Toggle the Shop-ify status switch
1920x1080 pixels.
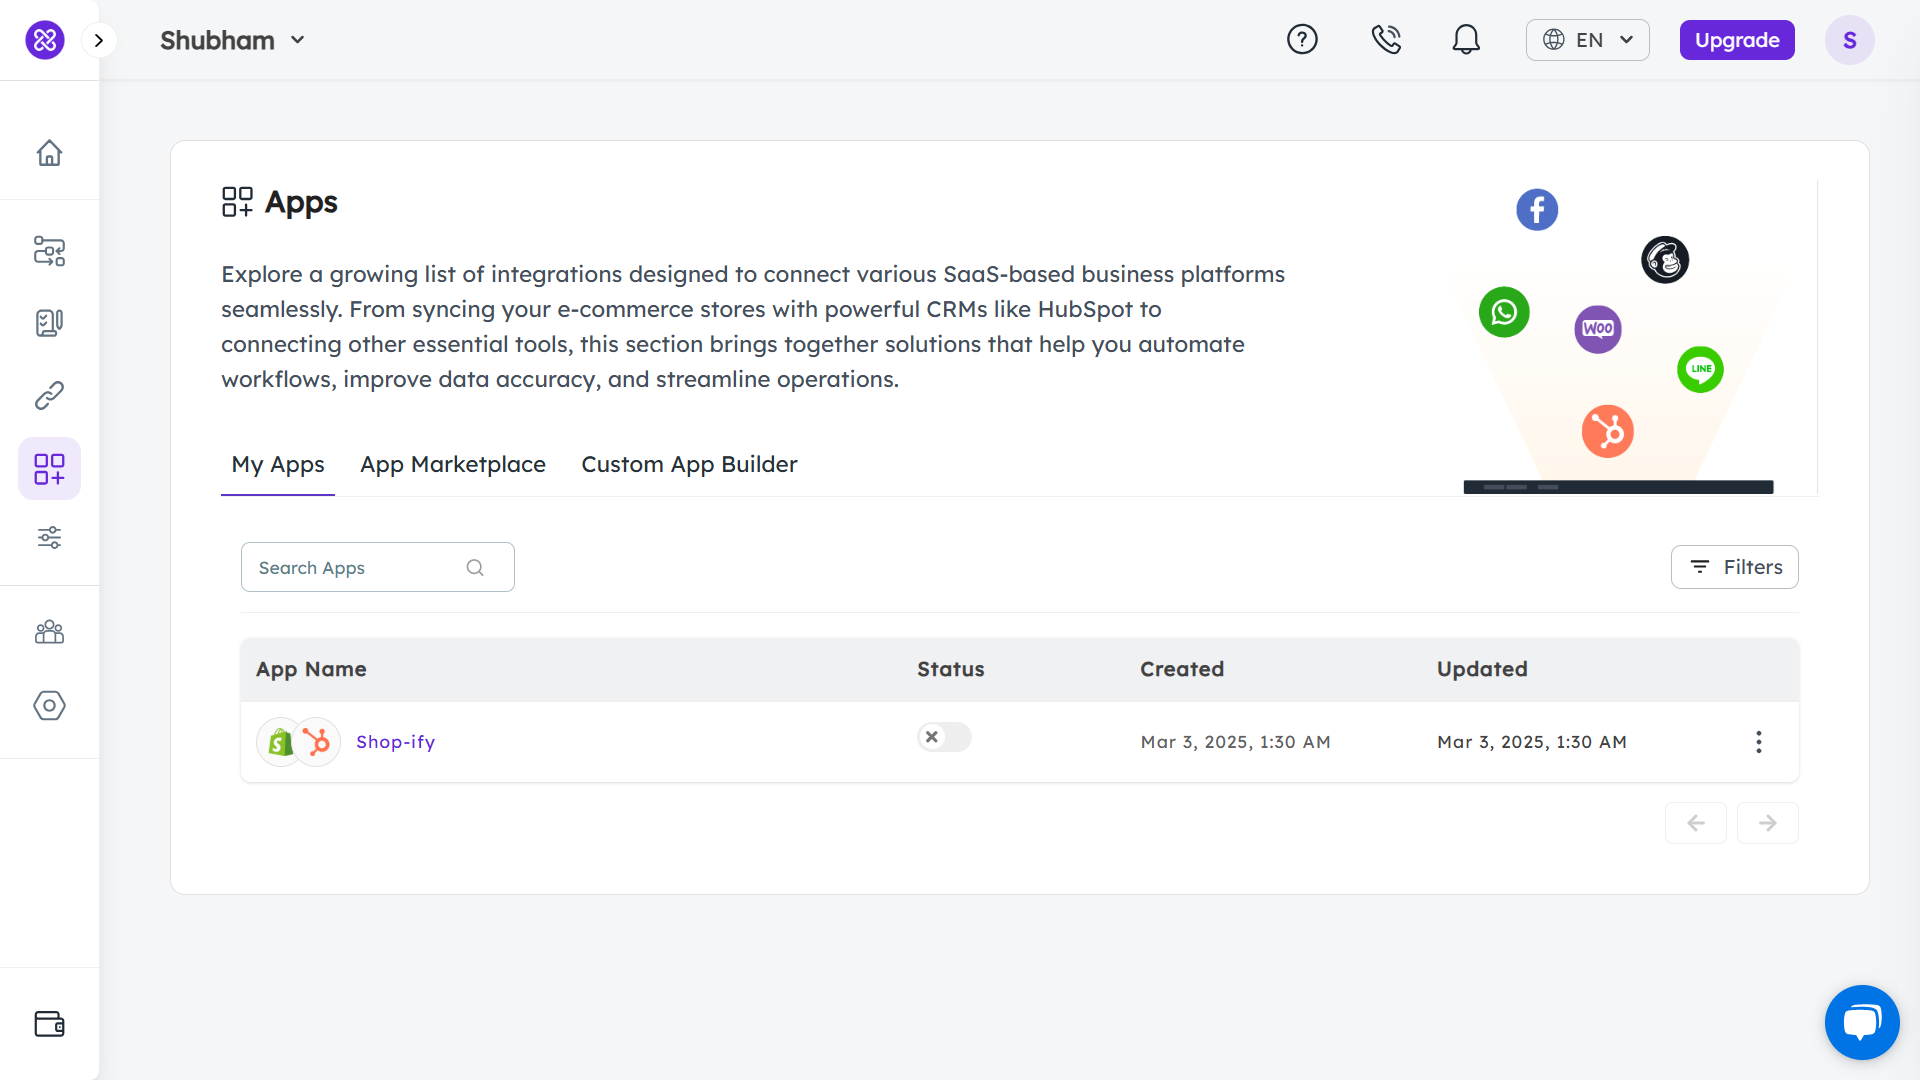click(x=944, y=737)
